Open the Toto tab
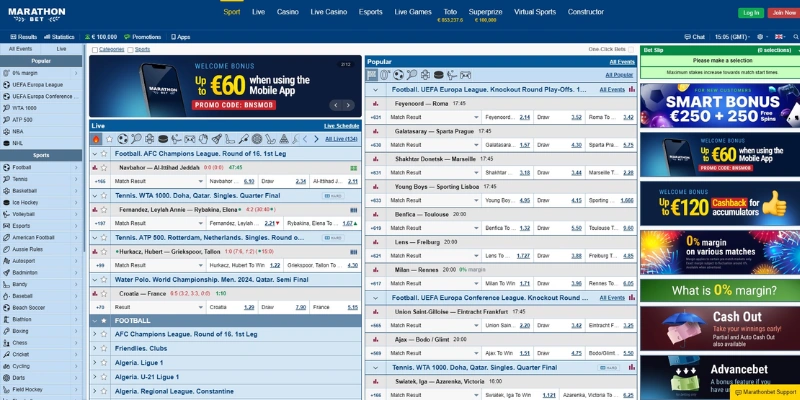The image size is (800, 400). click(450, 12)
